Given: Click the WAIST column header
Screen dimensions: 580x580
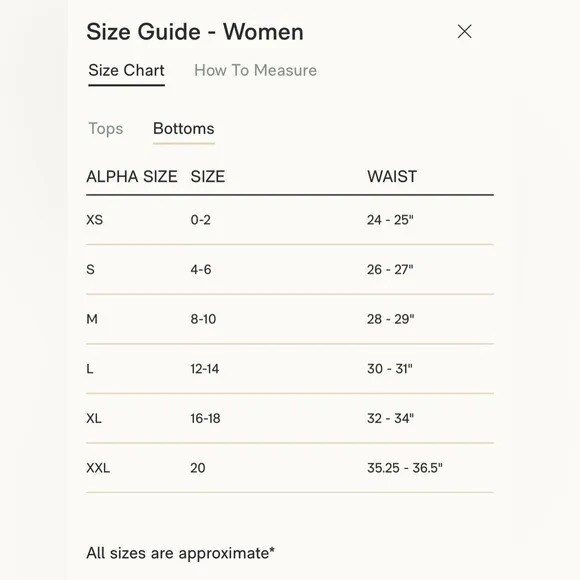Looking at the screenshot, I should click(392, 176).
